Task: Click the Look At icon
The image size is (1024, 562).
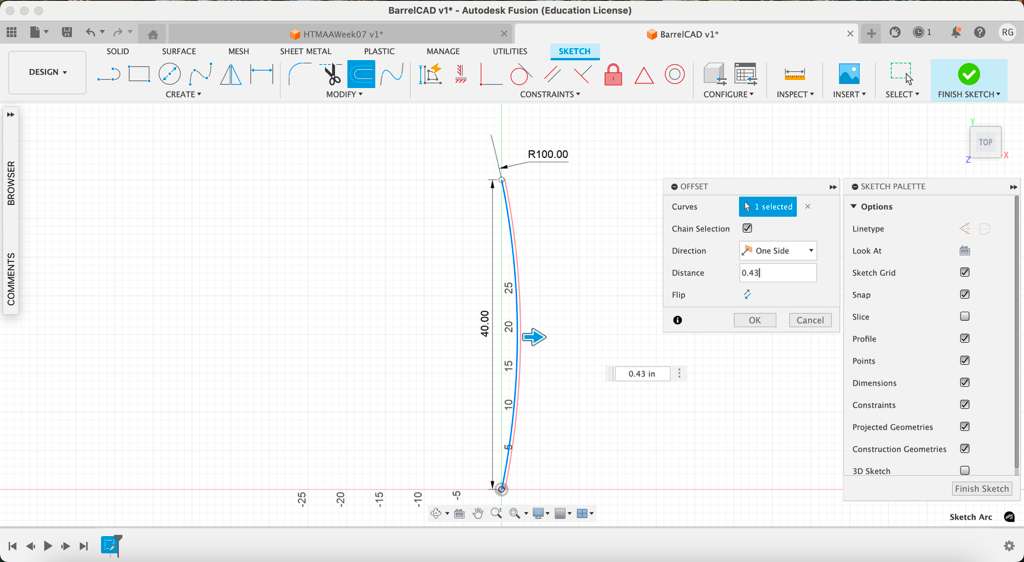Action: (x=964, y=251)
